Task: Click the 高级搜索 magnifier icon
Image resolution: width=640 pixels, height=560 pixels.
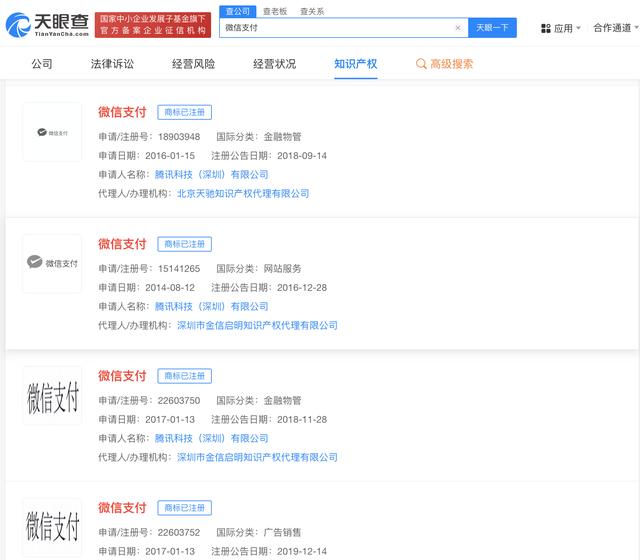Action: point(421,64)
